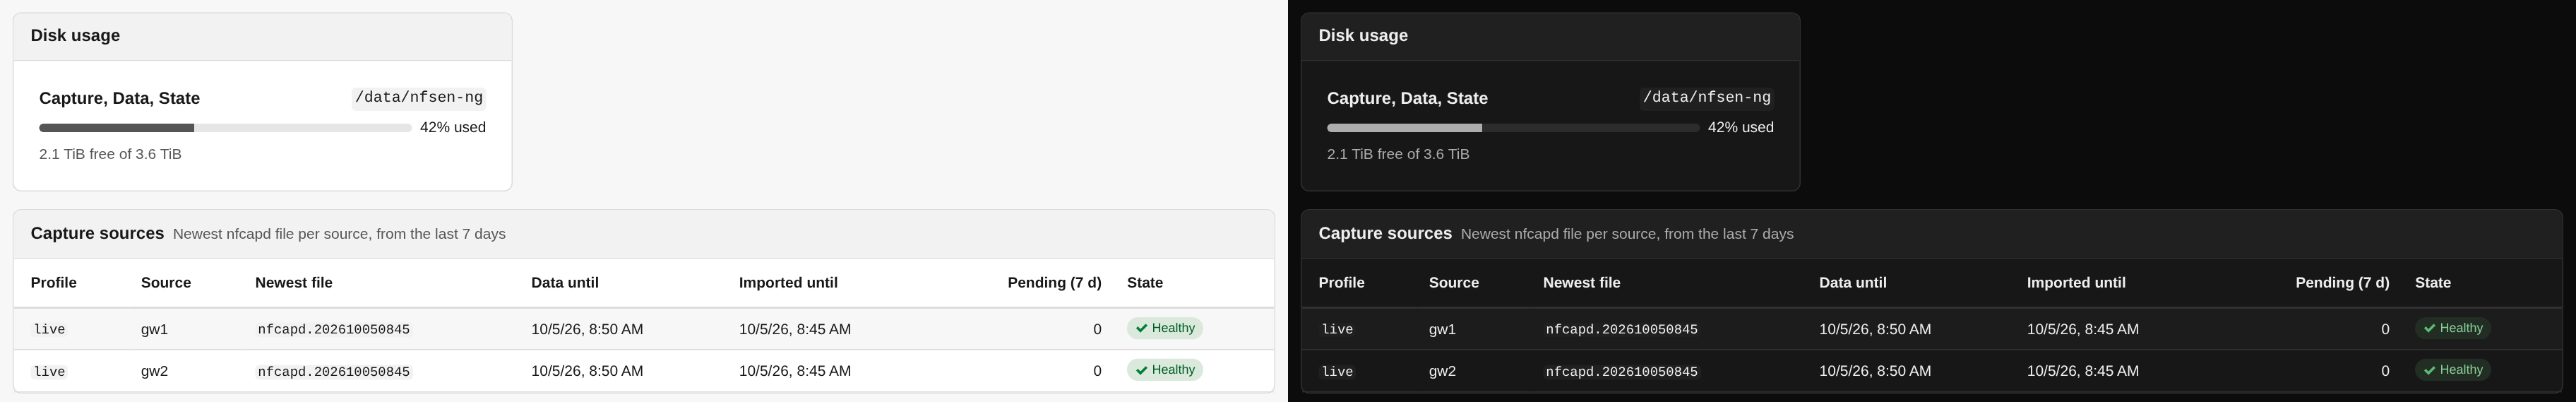The height and width of the screenshot is (402, 2576).
Task: Select the 'Disk usage' heading in dark panel
Action: [1363, 36]
